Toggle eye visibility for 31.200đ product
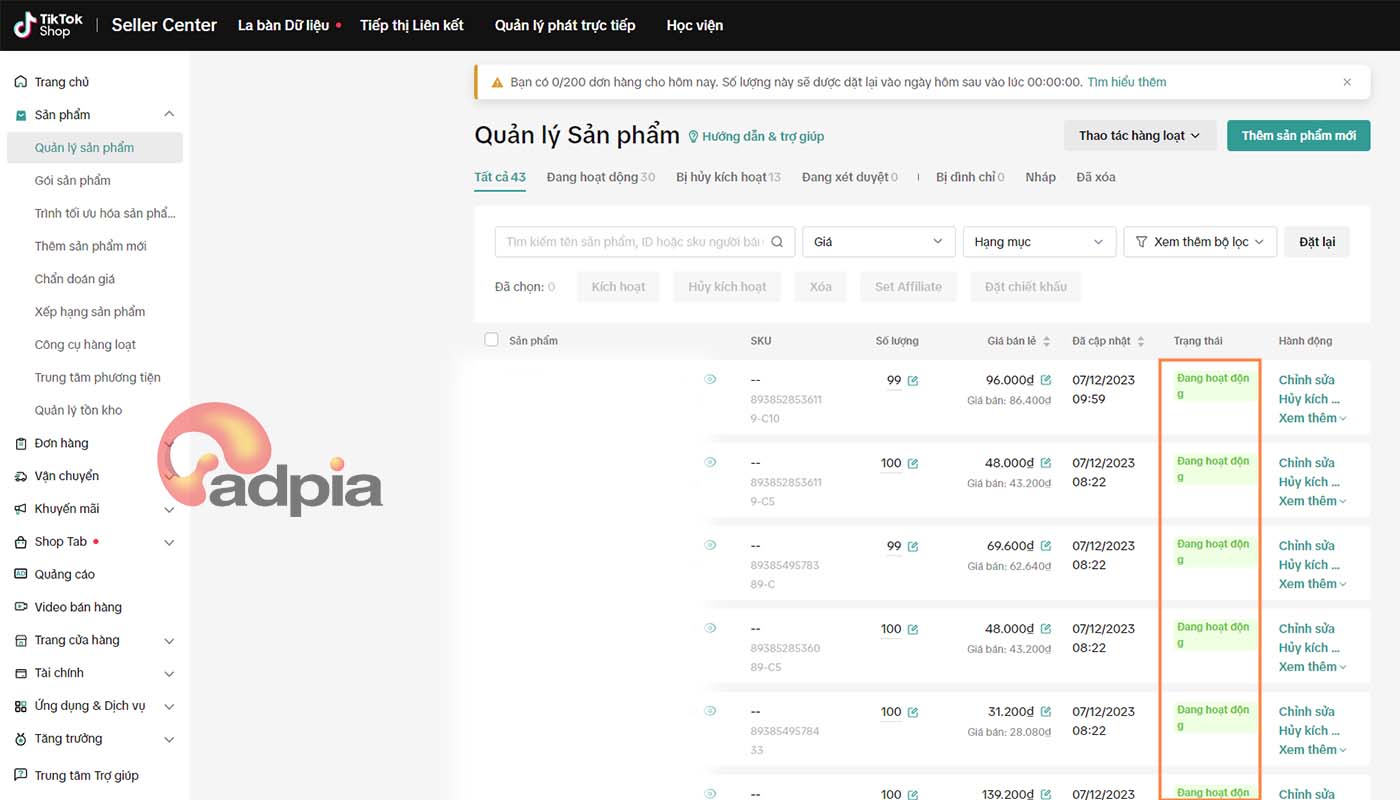1400x800 pixels. coord(710,711)
